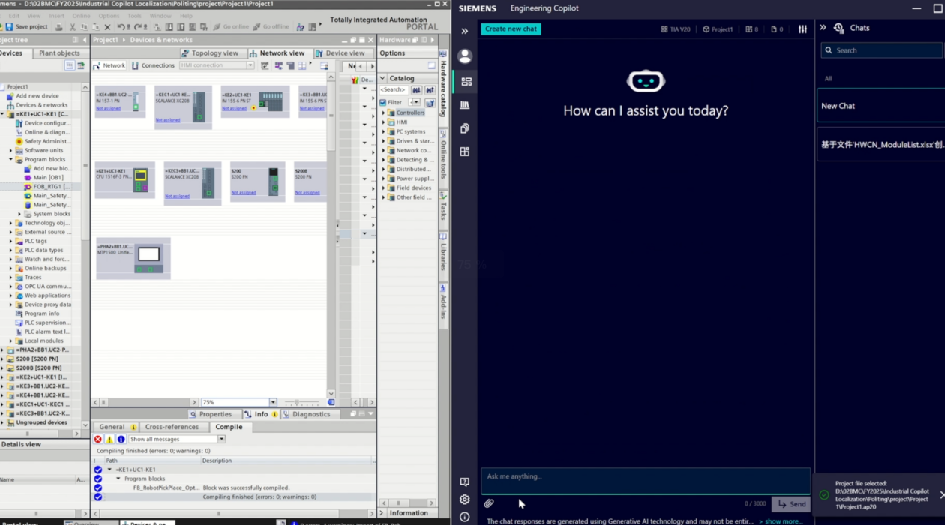
Task: Click the Create new chat button
Action: coord(511,29)
